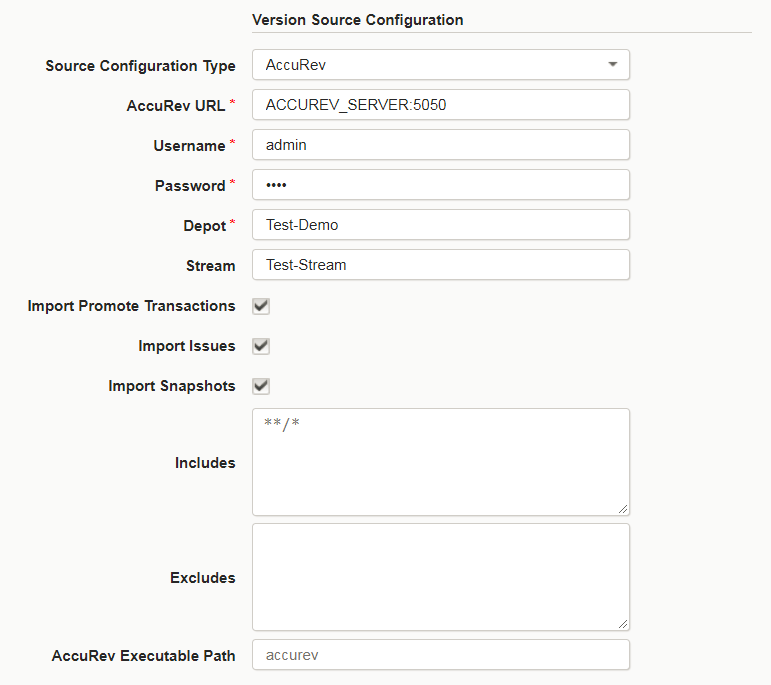Click the Import Issues label text
Screen dimensions: 771x685
pyautogui.click(x=187, y=346)
